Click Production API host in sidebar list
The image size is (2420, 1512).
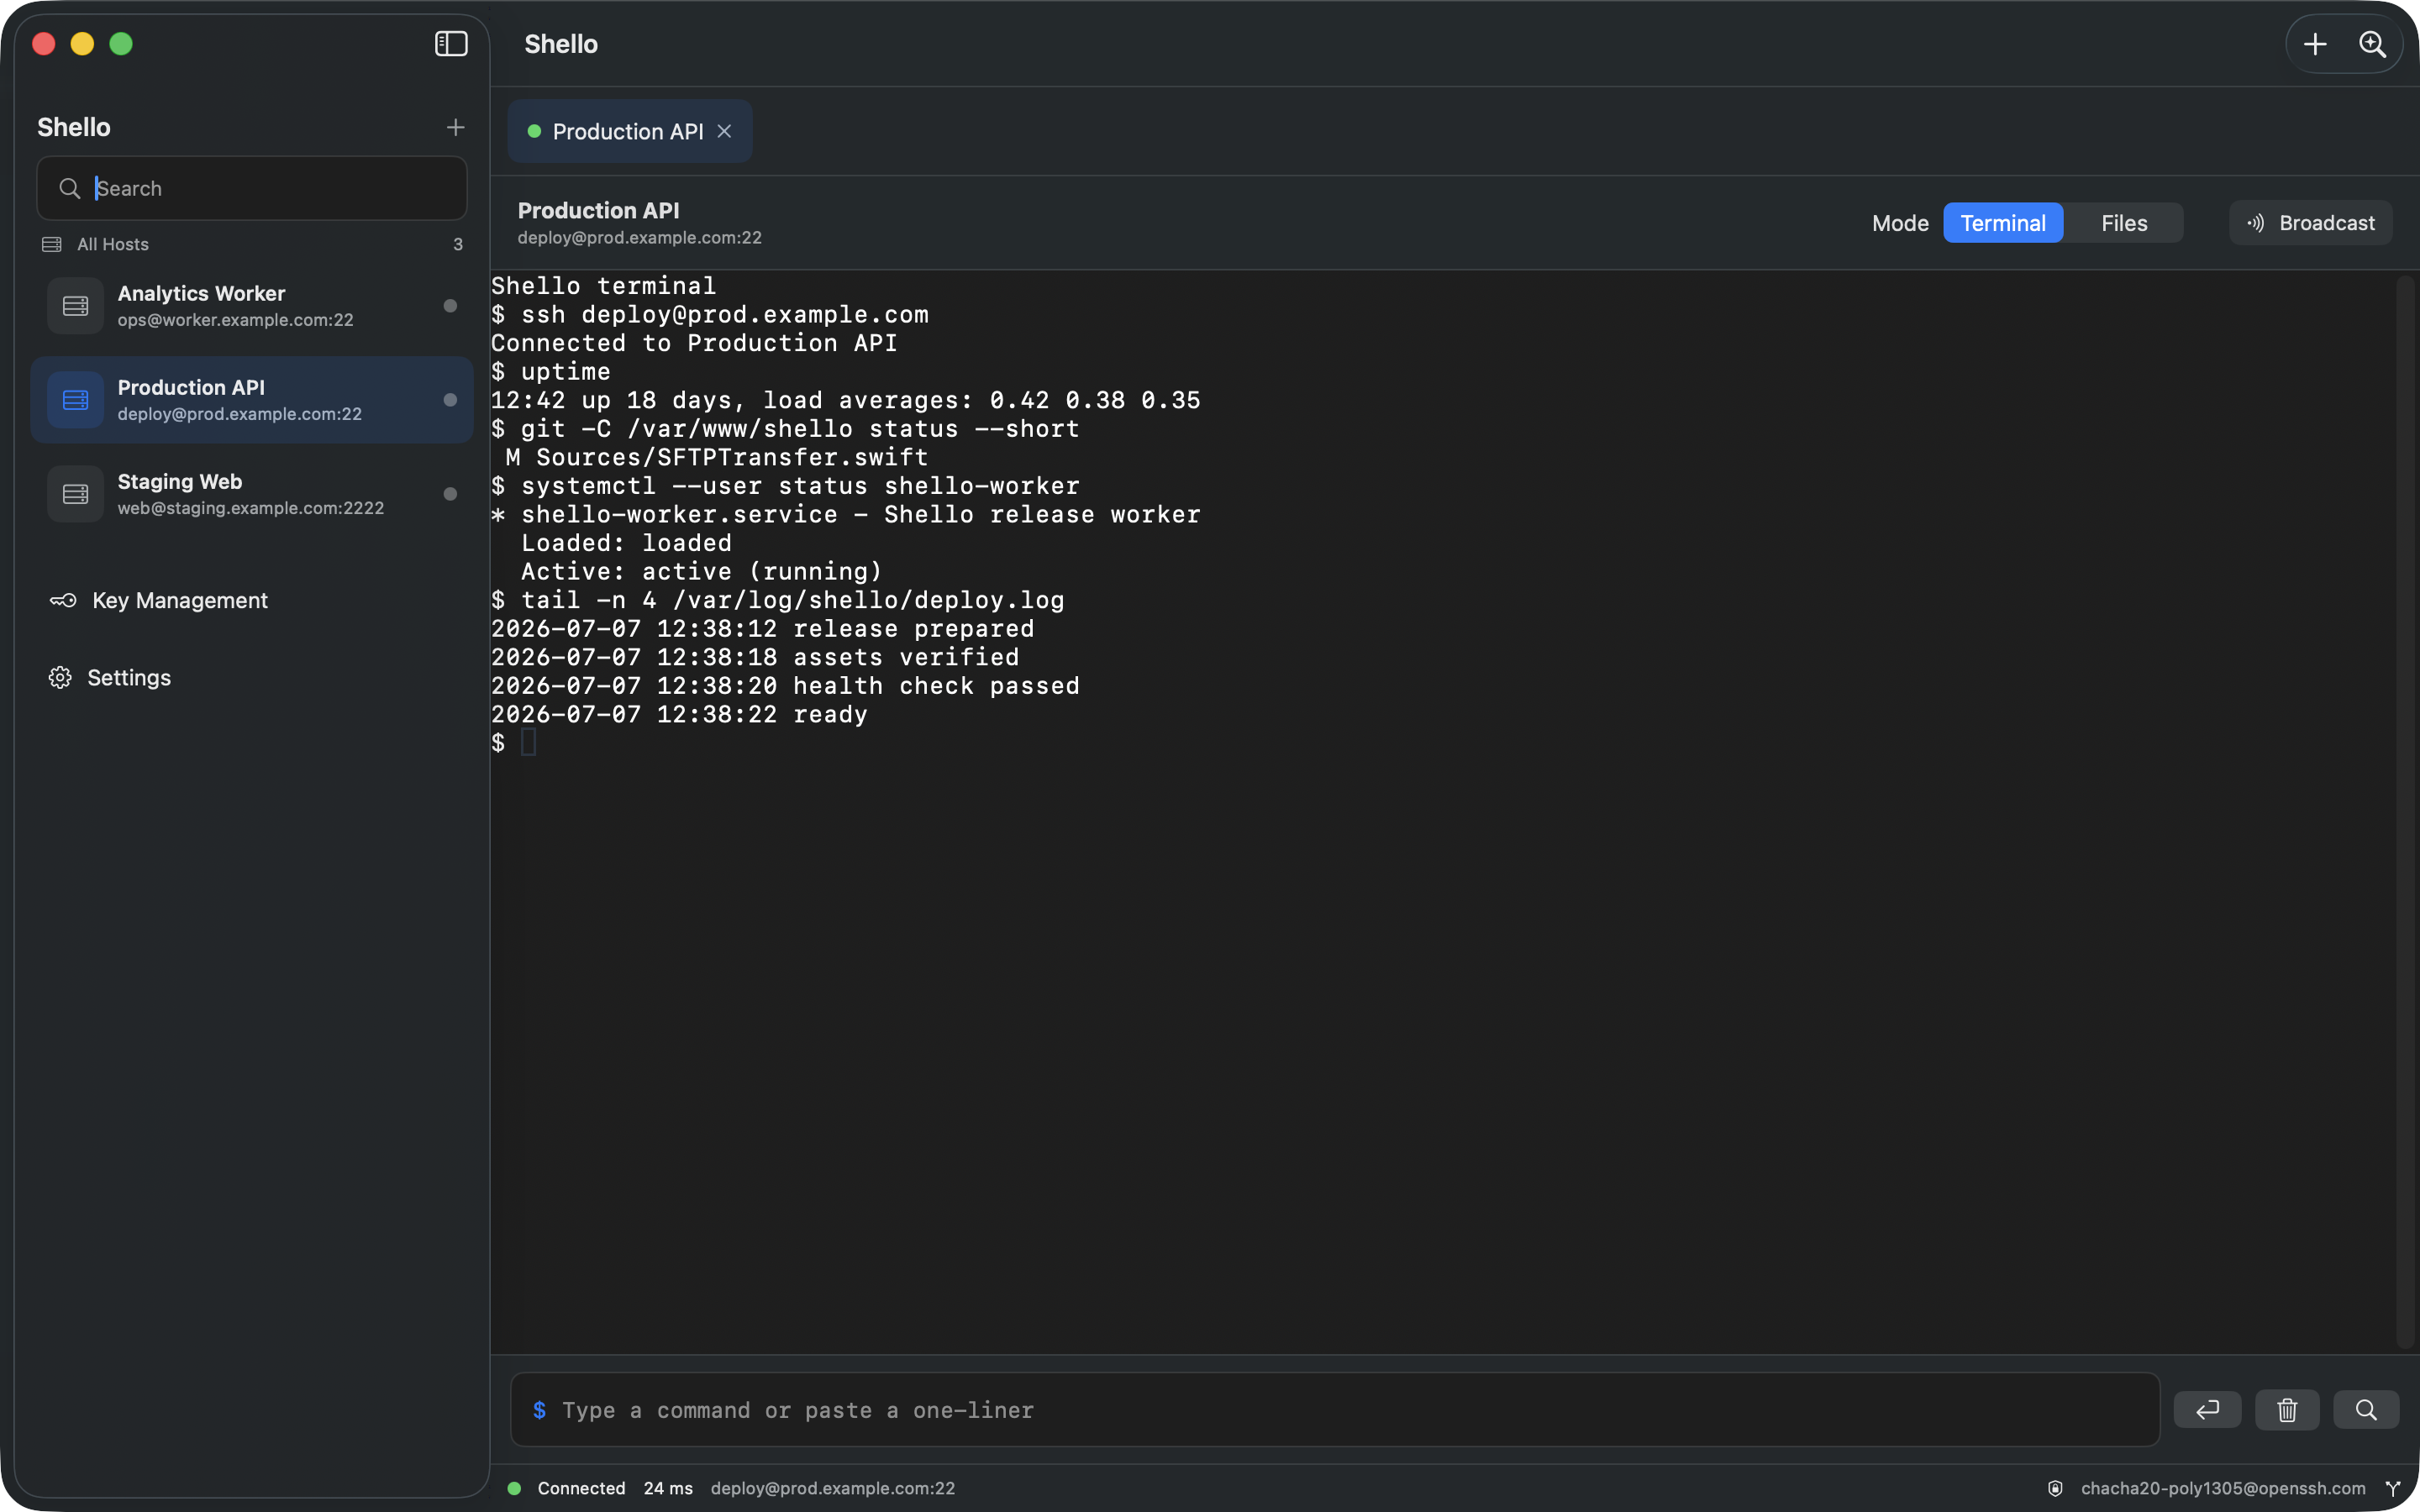(252, 400)
